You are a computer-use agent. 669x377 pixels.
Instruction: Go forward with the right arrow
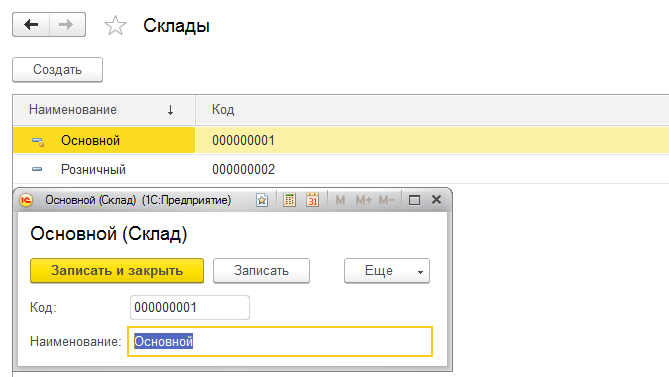click(67, 25)
